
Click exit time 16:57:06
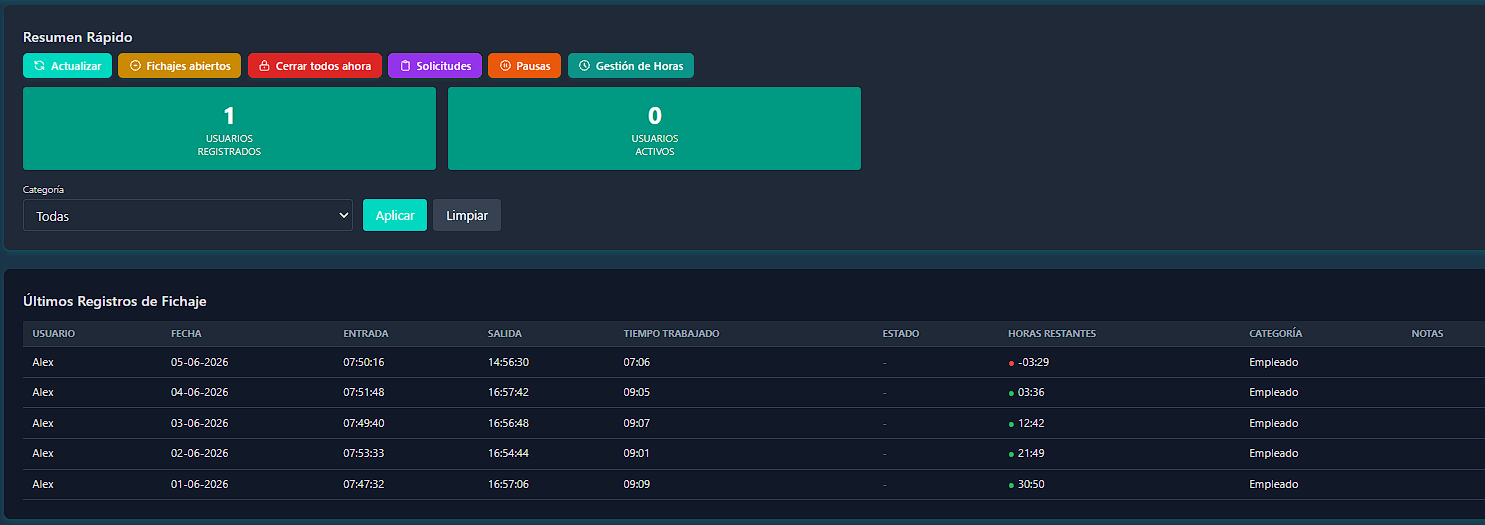[x=509, y=484]
